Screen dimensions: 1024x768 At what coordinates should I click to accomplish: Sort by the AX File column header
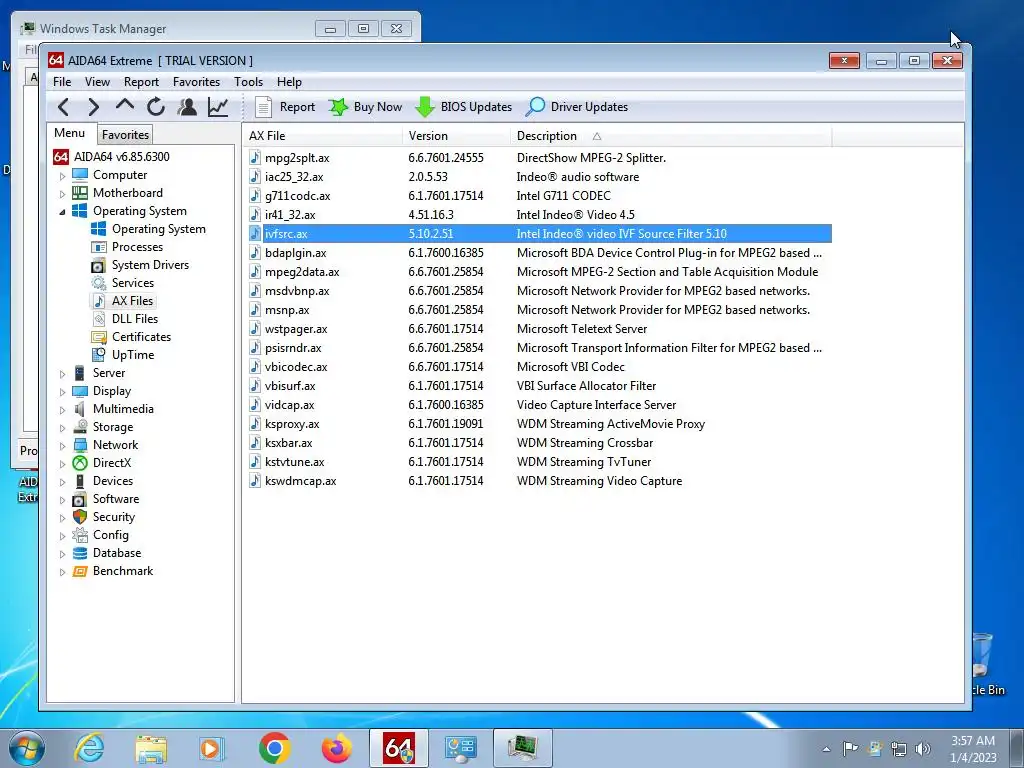tap(322, 136)
